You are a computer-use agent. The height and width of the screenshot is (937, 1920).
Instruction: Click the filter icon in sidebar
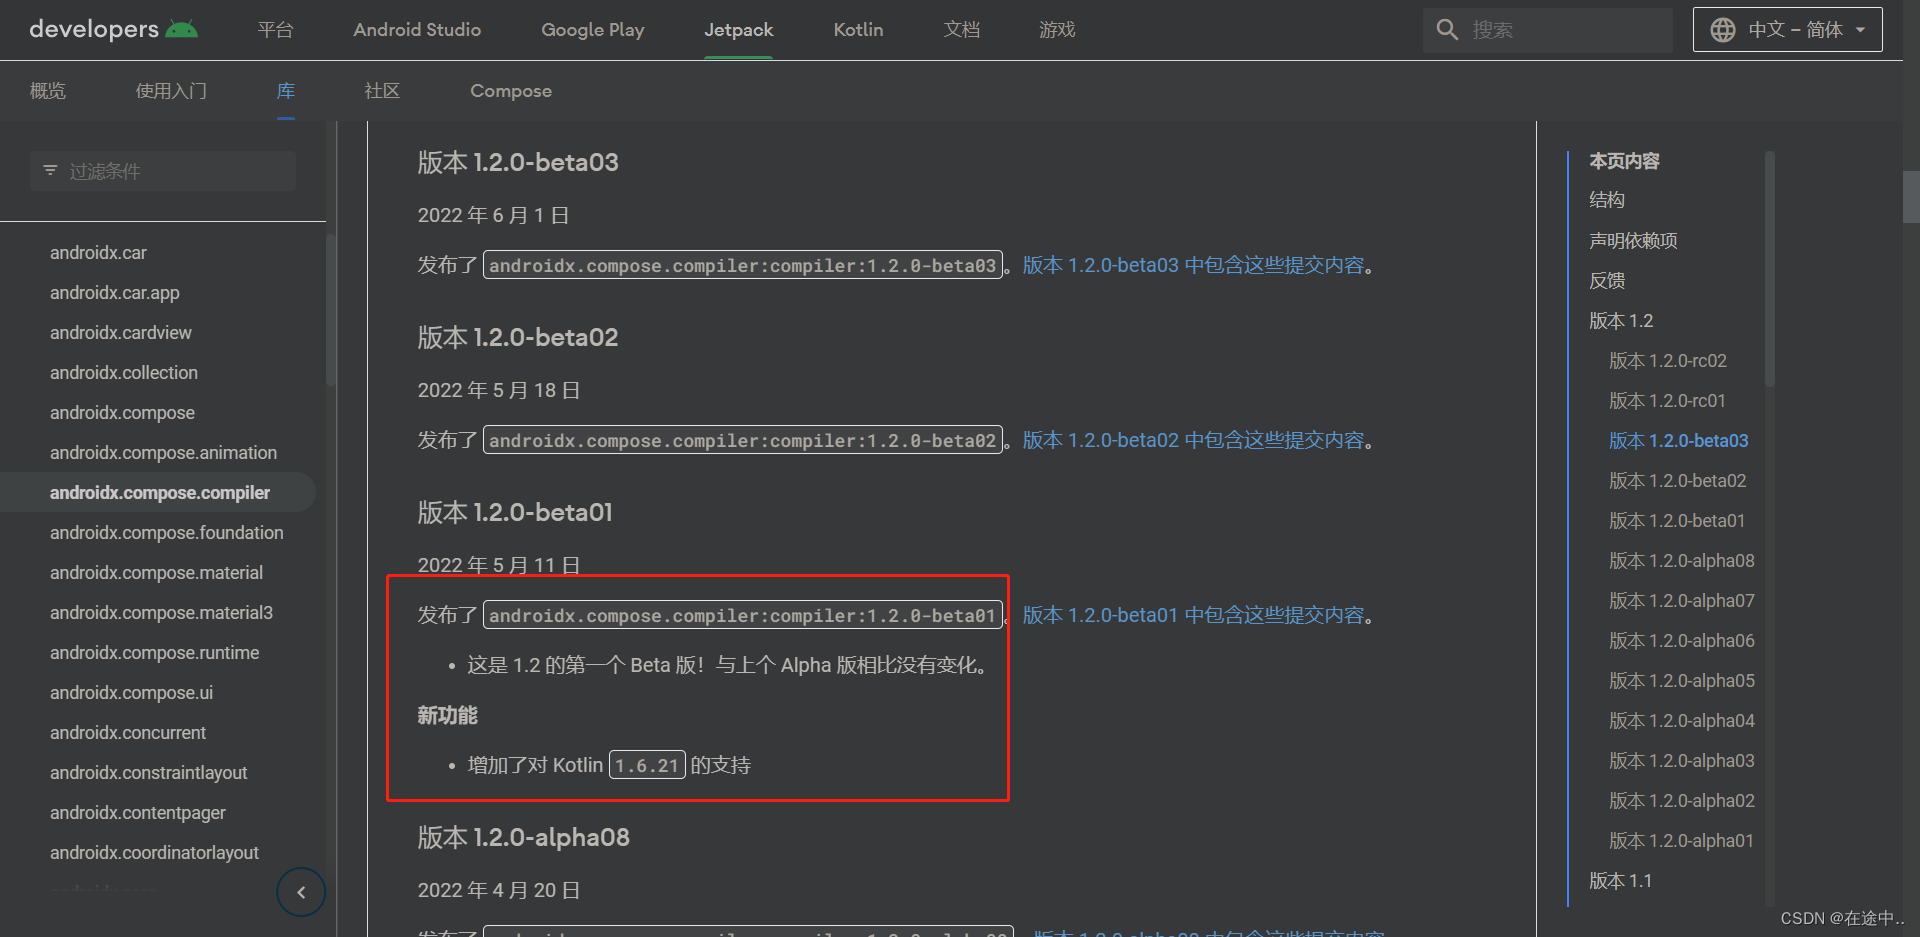coord(50,171)
